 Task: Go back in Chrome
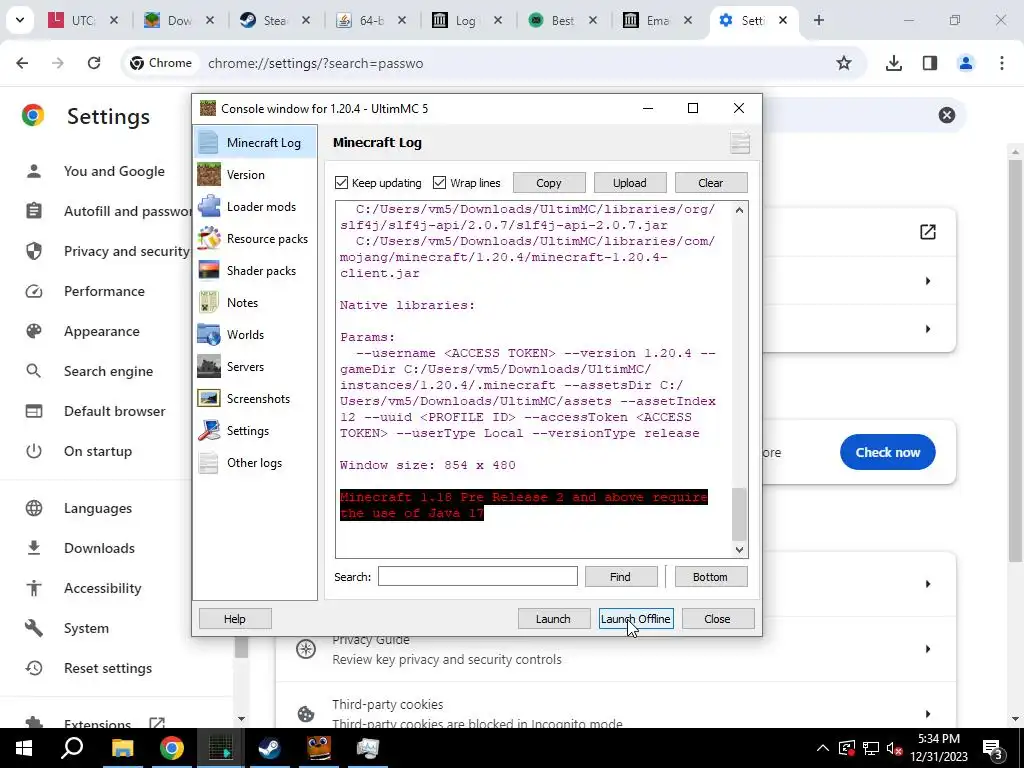[x=22, y=63]
